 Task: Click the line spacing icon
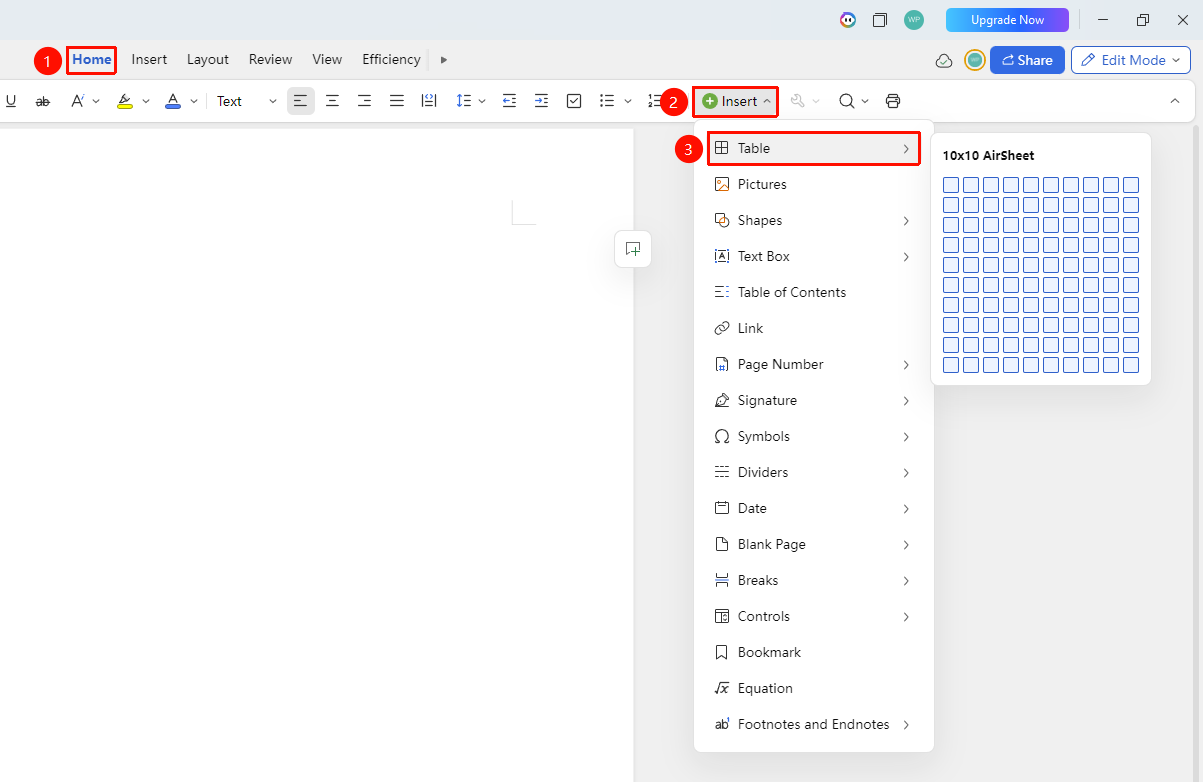click(463, 101)
